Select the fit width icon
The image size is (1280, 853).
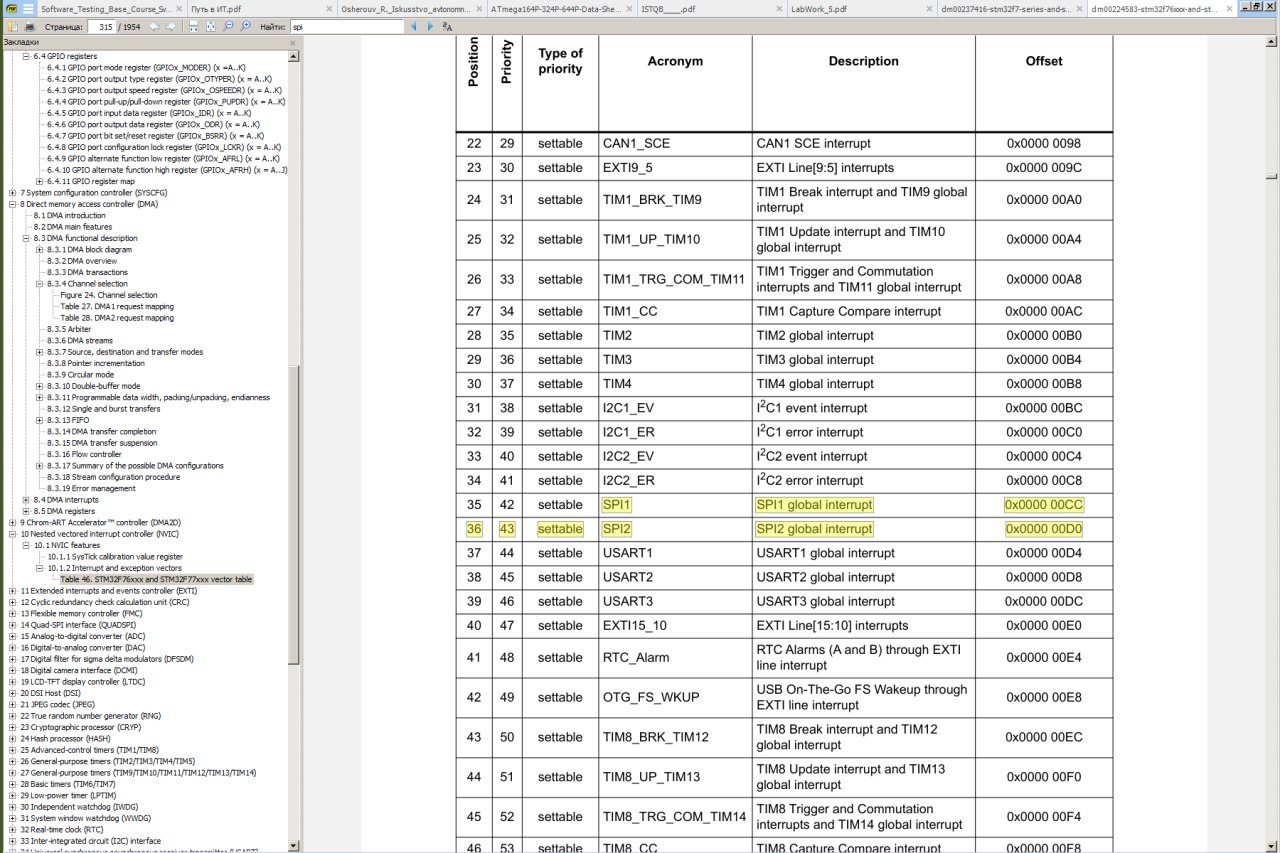click(x=193, y=26)
